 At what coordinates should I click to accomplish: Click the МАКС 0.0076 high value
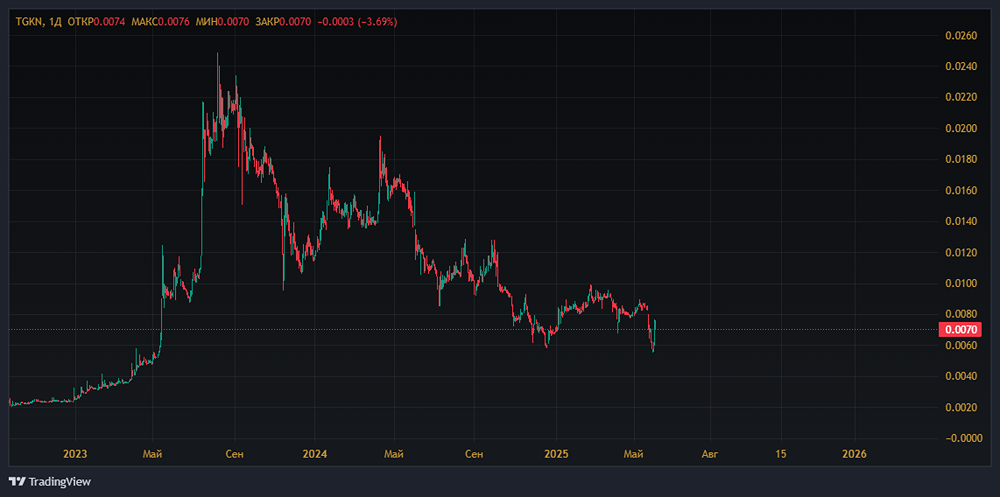click(159, 22)
